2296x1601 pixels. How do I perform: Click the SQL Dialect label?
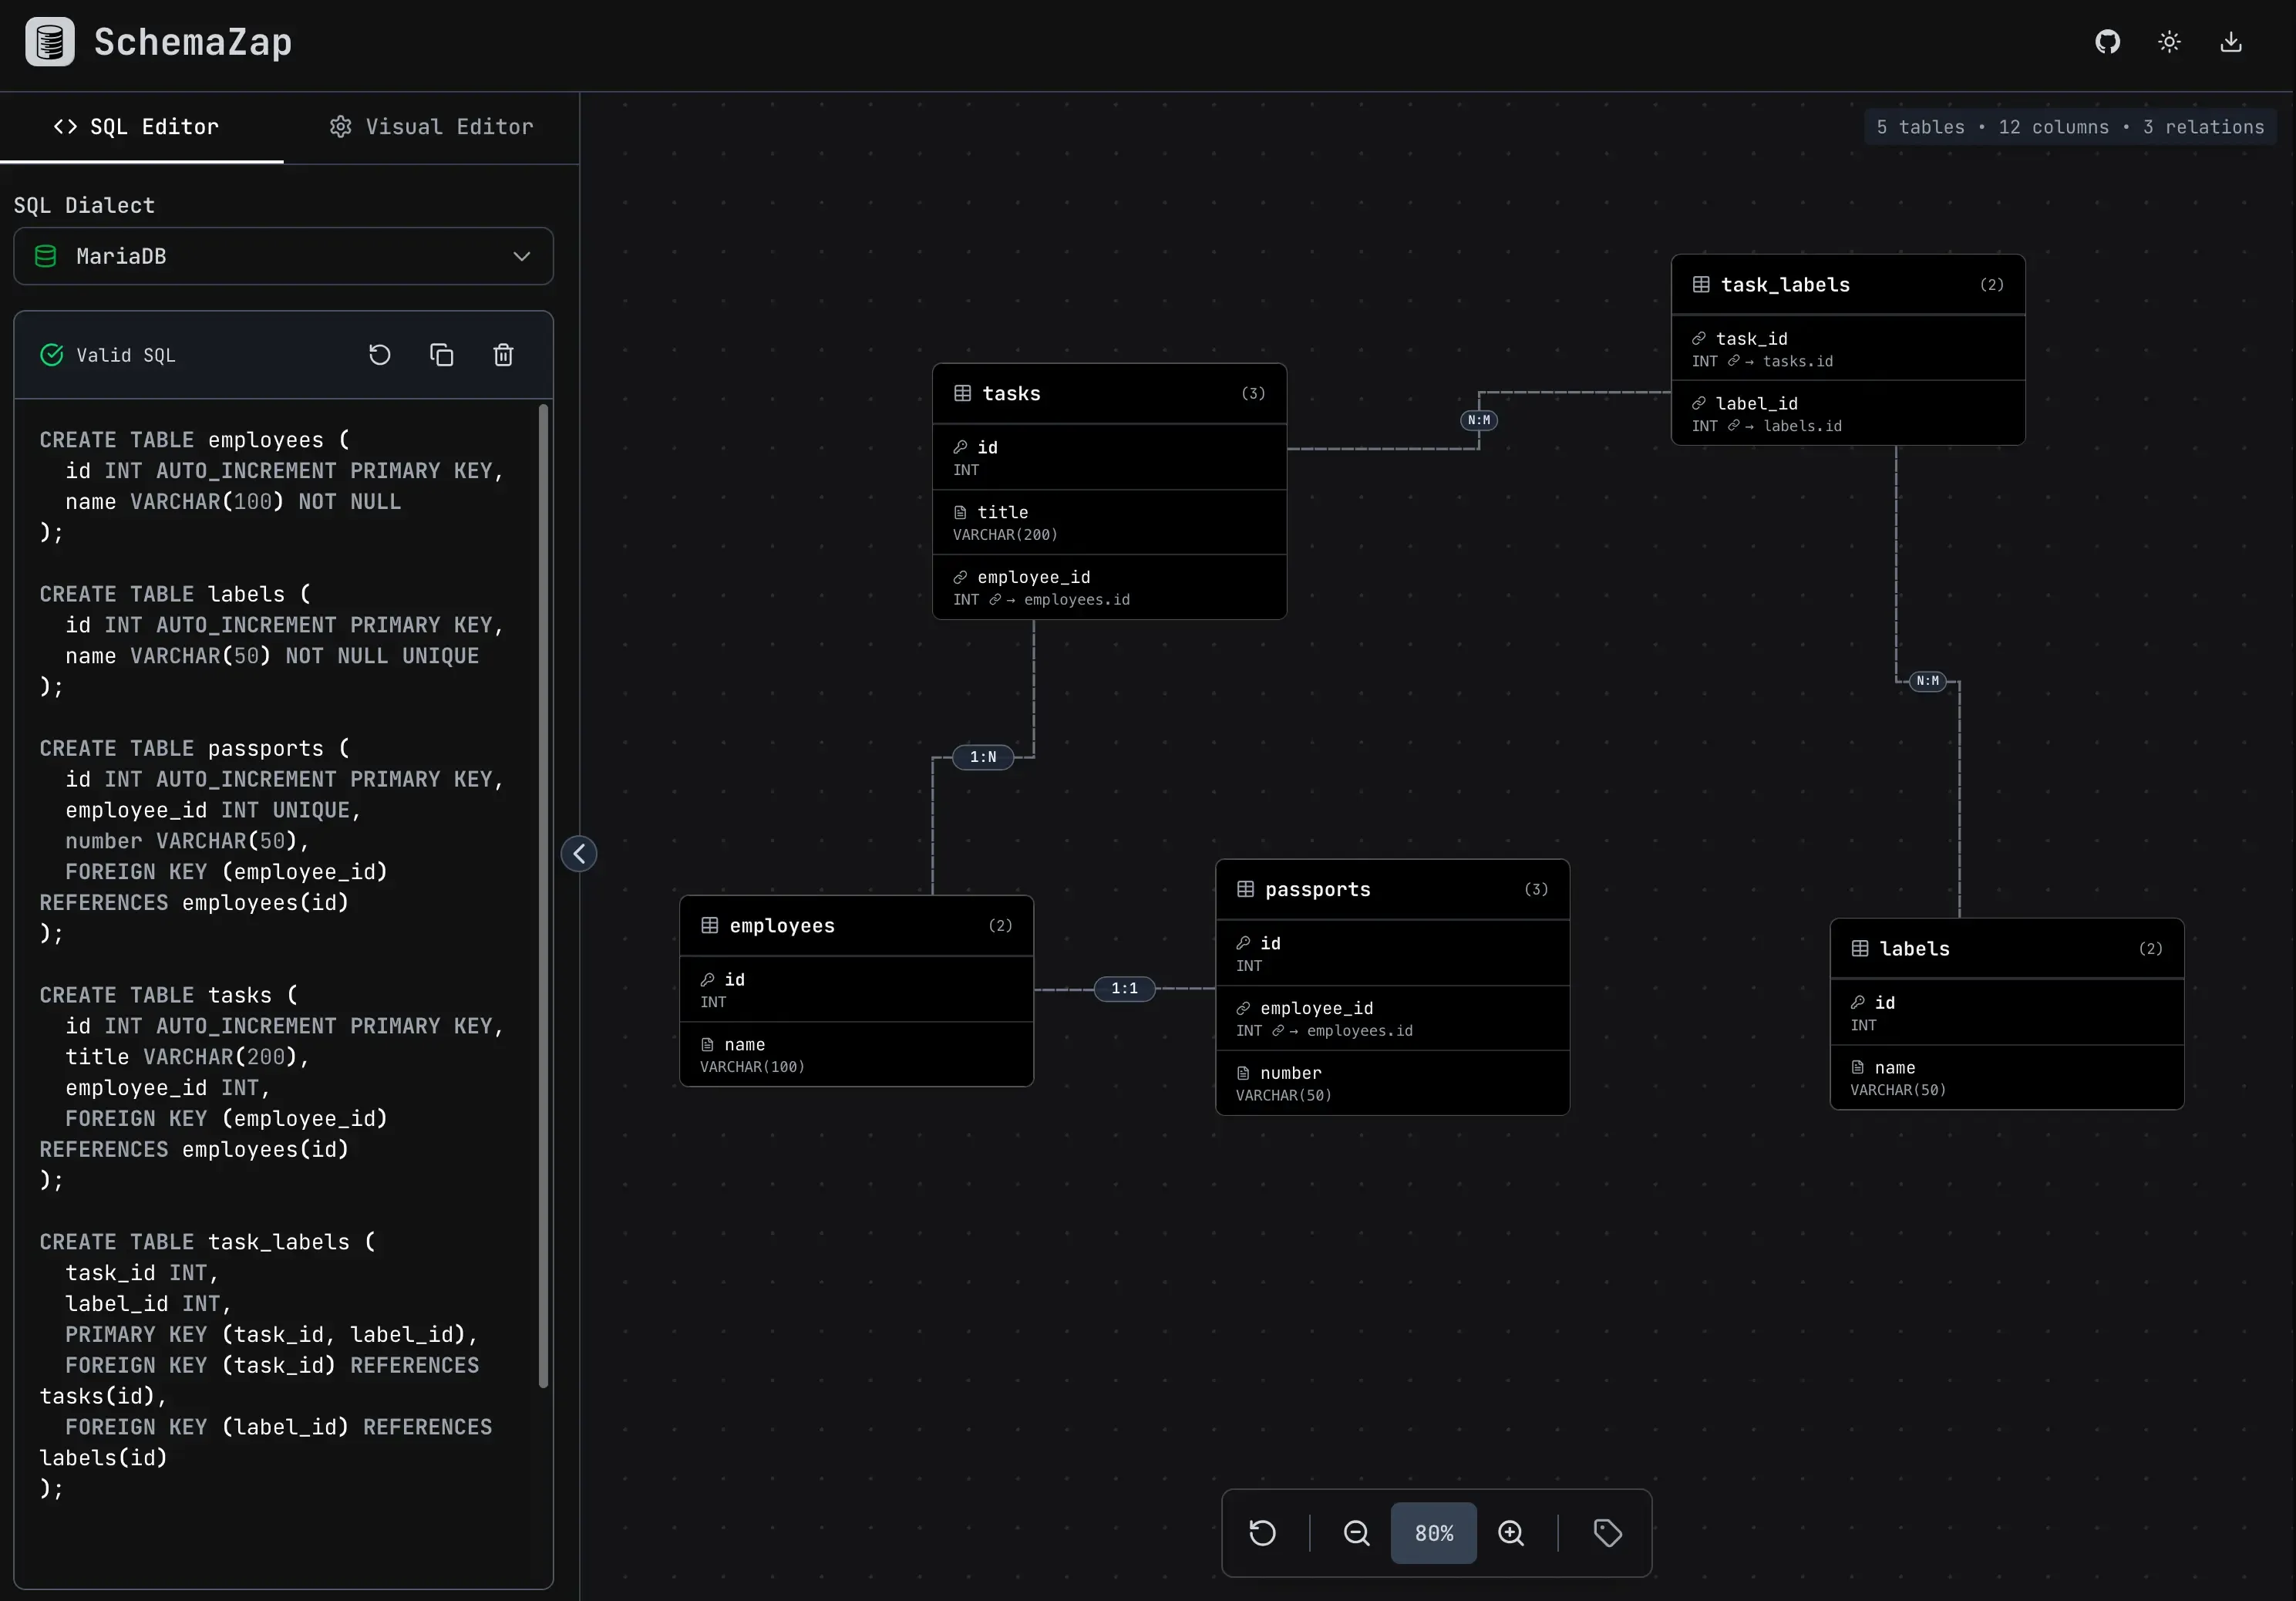84,206
